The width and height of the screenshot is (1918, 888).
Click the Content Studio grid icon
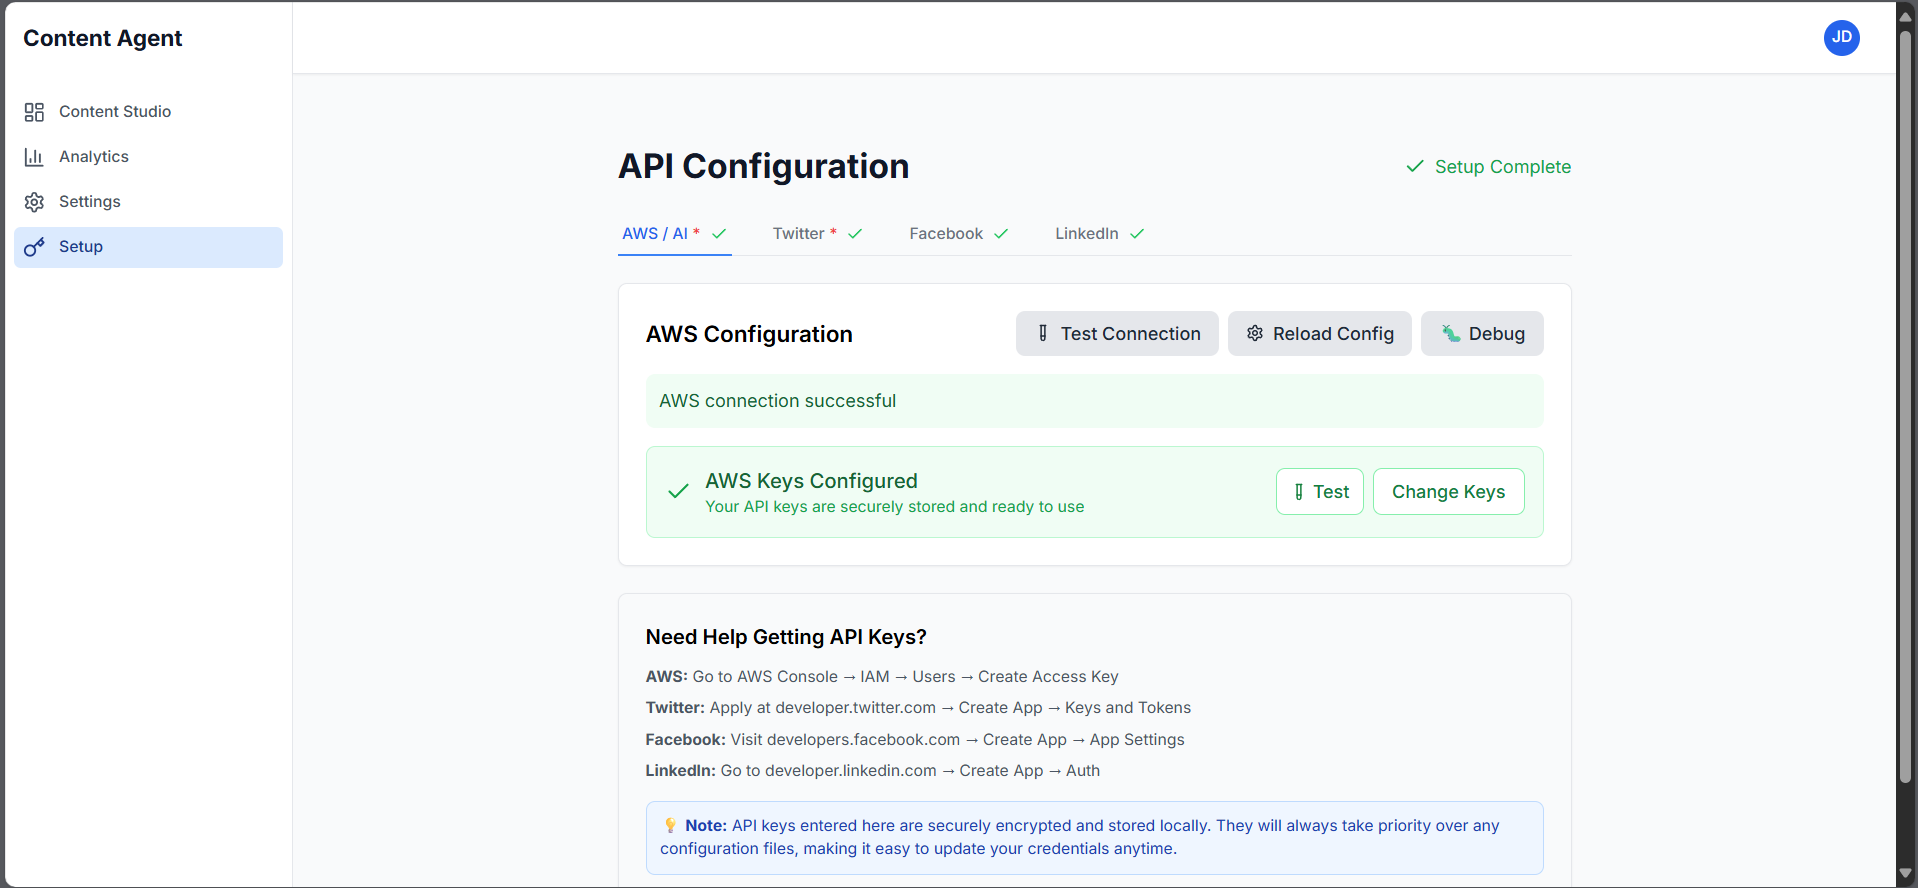(34, 112)
